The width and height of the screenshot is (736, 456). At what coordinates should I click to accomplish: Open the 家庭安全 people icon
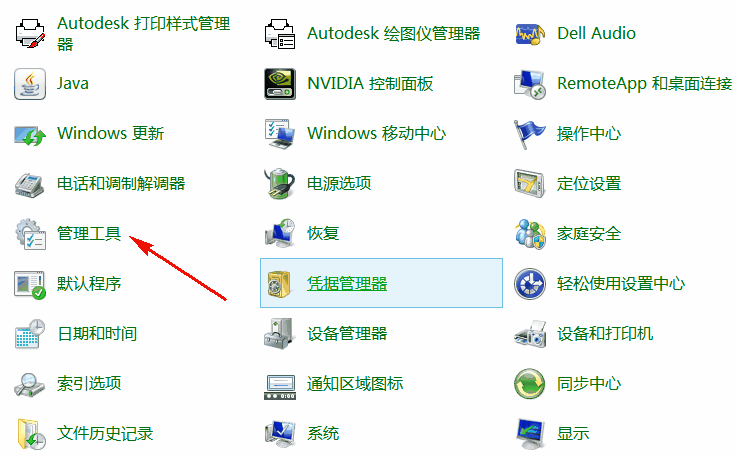(529, 234)
